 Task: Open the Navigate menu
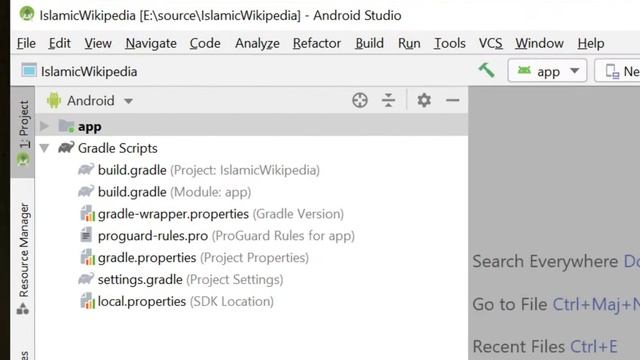click(x=151, y=43)
